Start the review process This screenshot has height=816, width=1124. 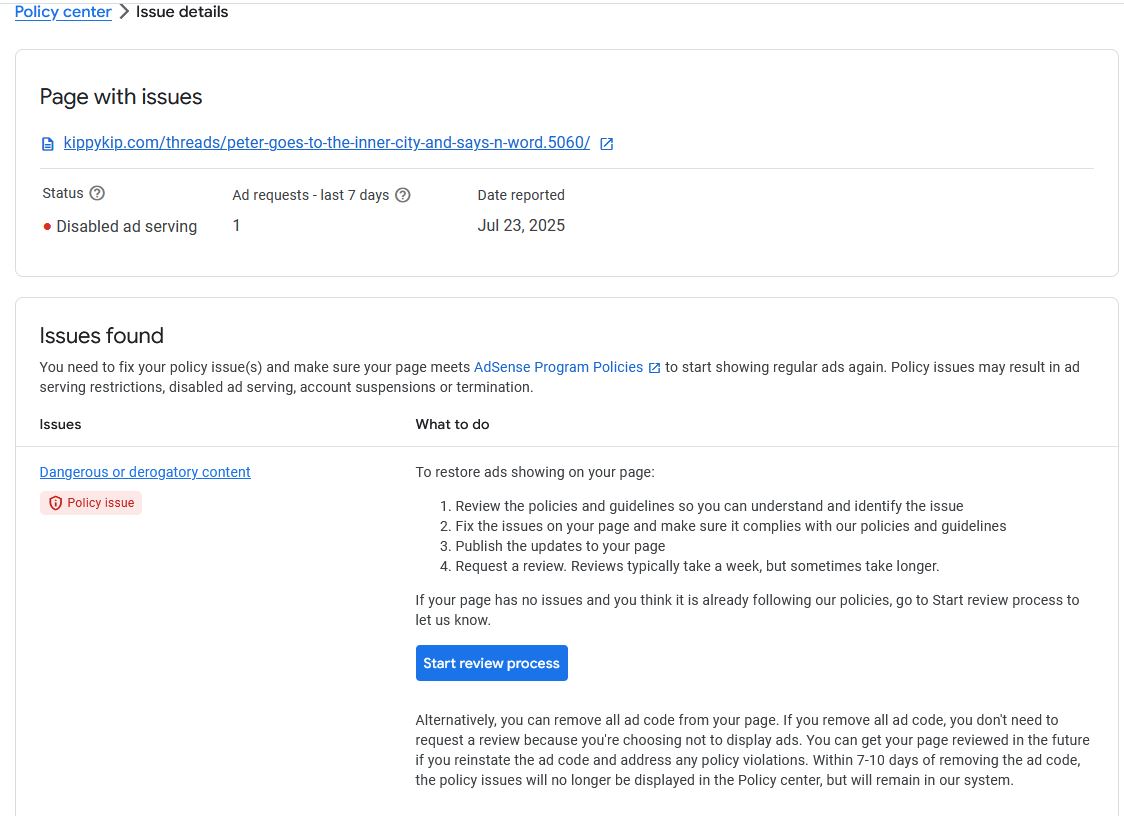point(492,663)
